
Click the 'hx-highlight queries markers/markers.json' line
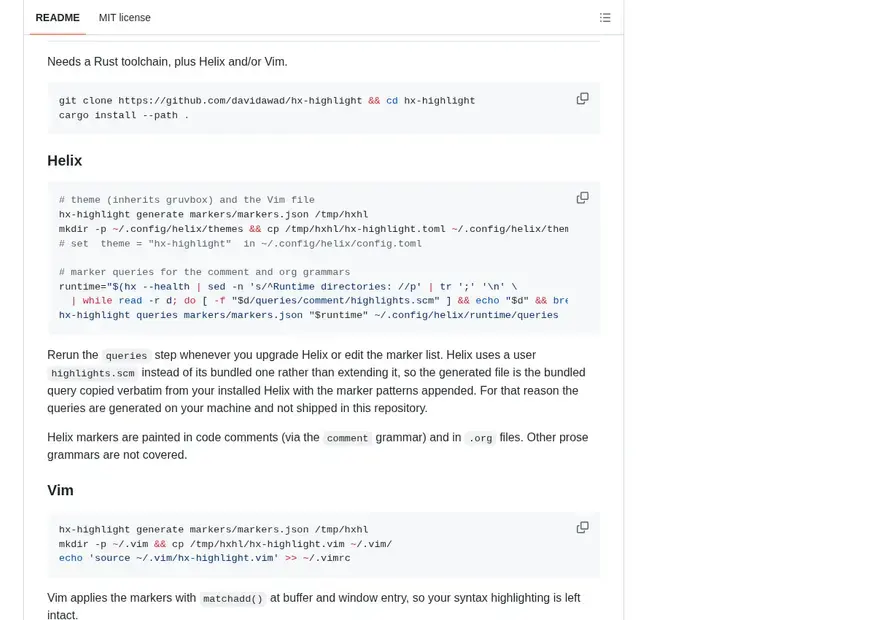(x=309, y=315)
